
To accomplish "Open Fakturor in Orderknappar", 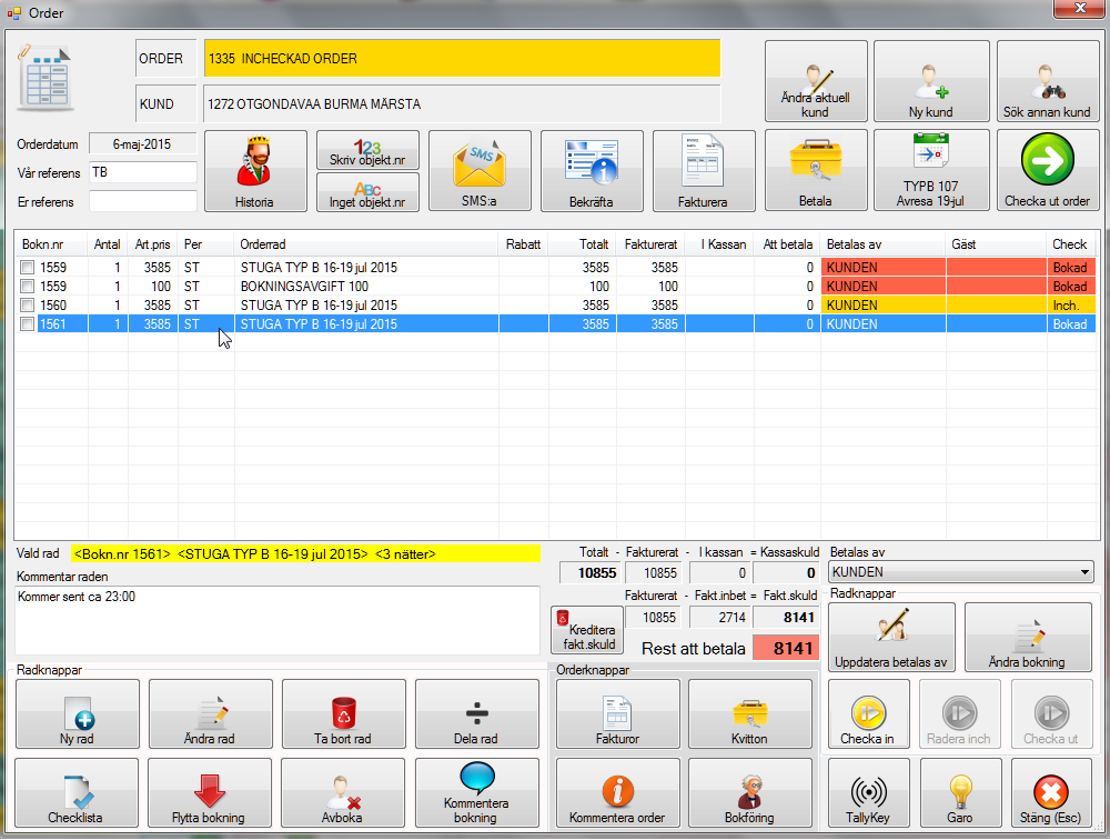I will (617, 714).
